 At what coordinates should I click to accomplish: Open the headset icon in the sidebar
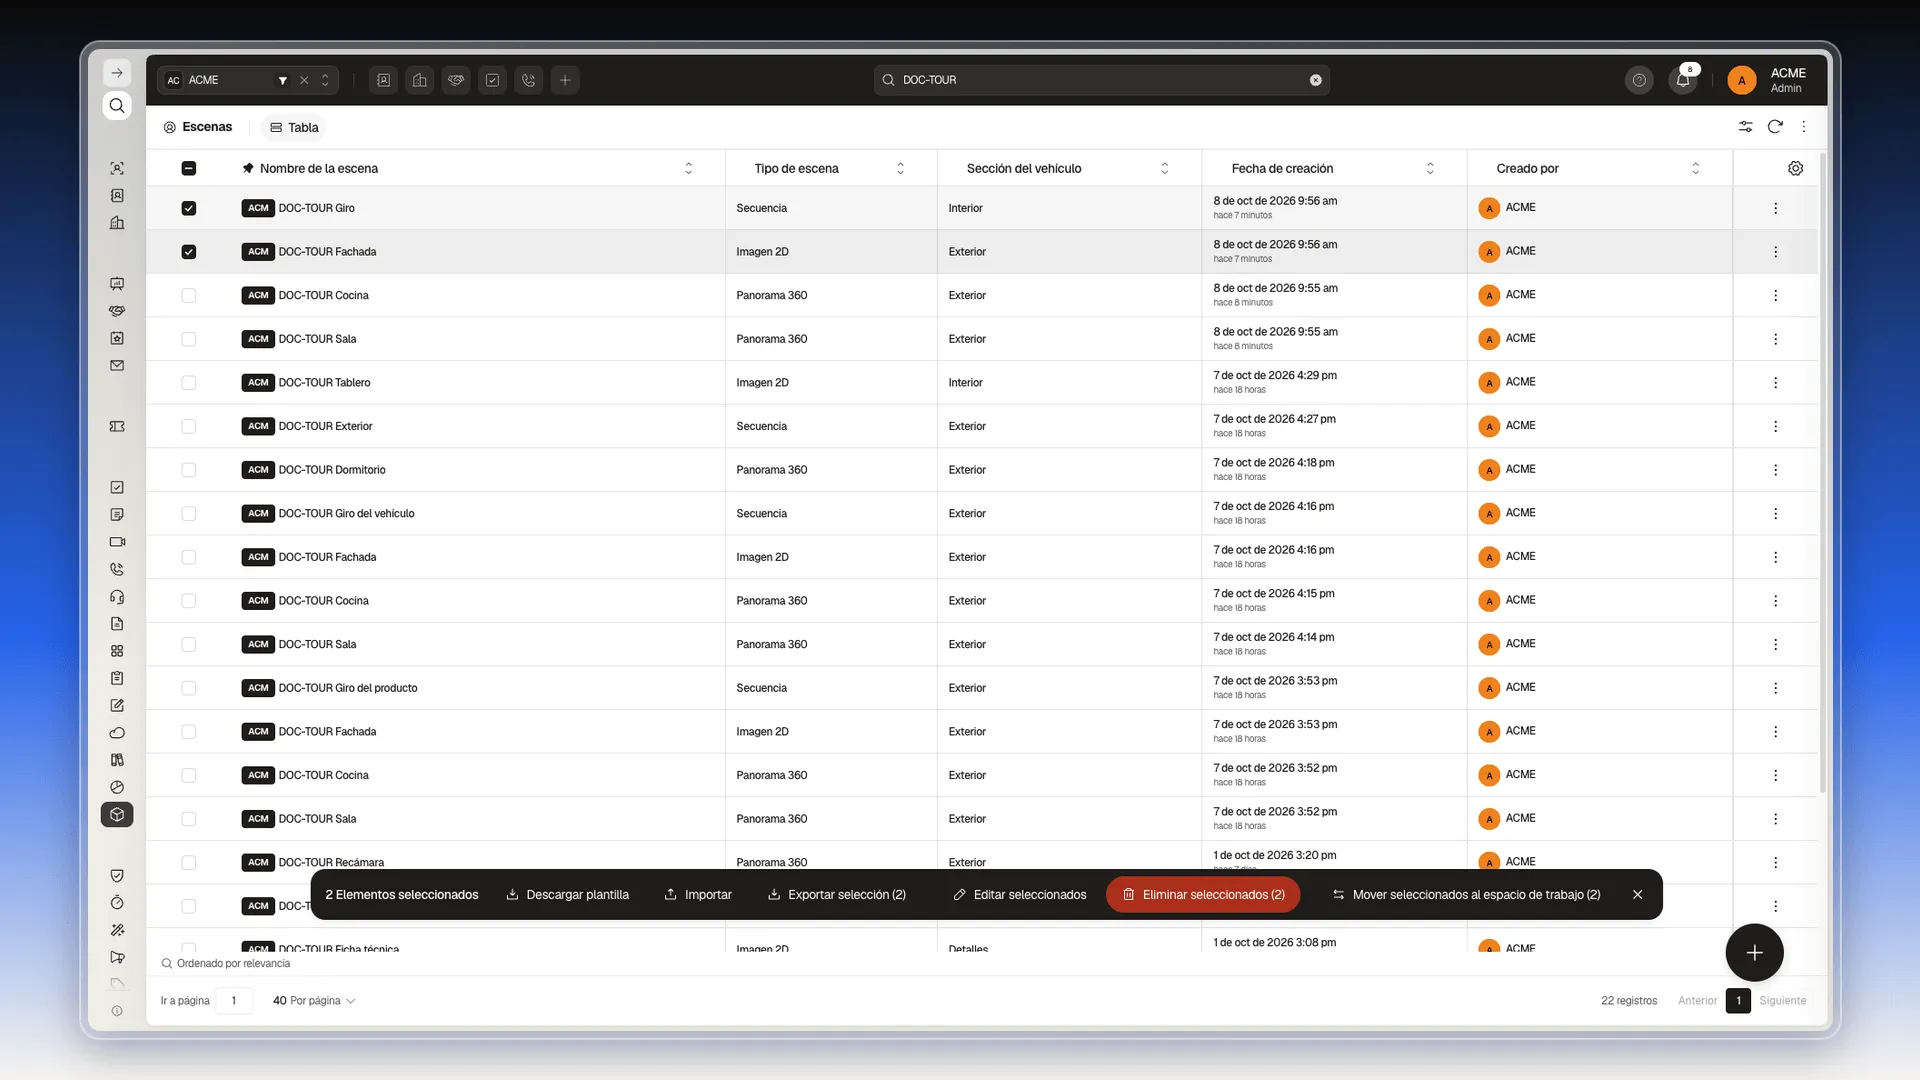tap(117, 597)
